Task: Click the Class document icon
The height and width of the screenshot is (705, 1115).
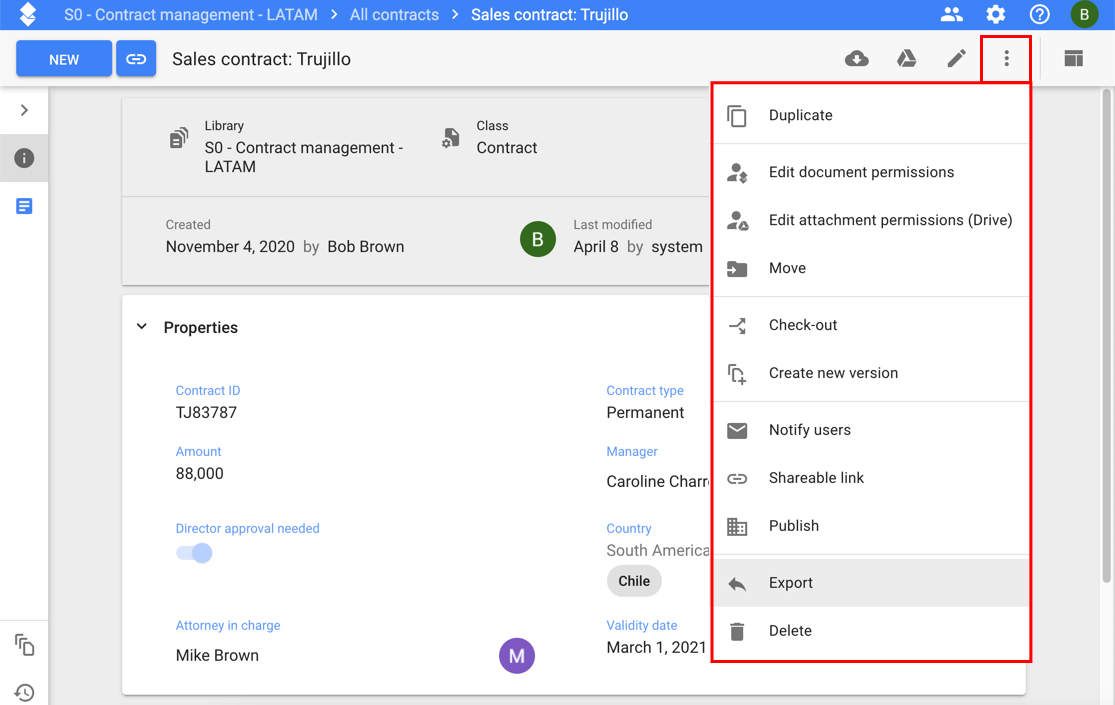Action: 451,137
